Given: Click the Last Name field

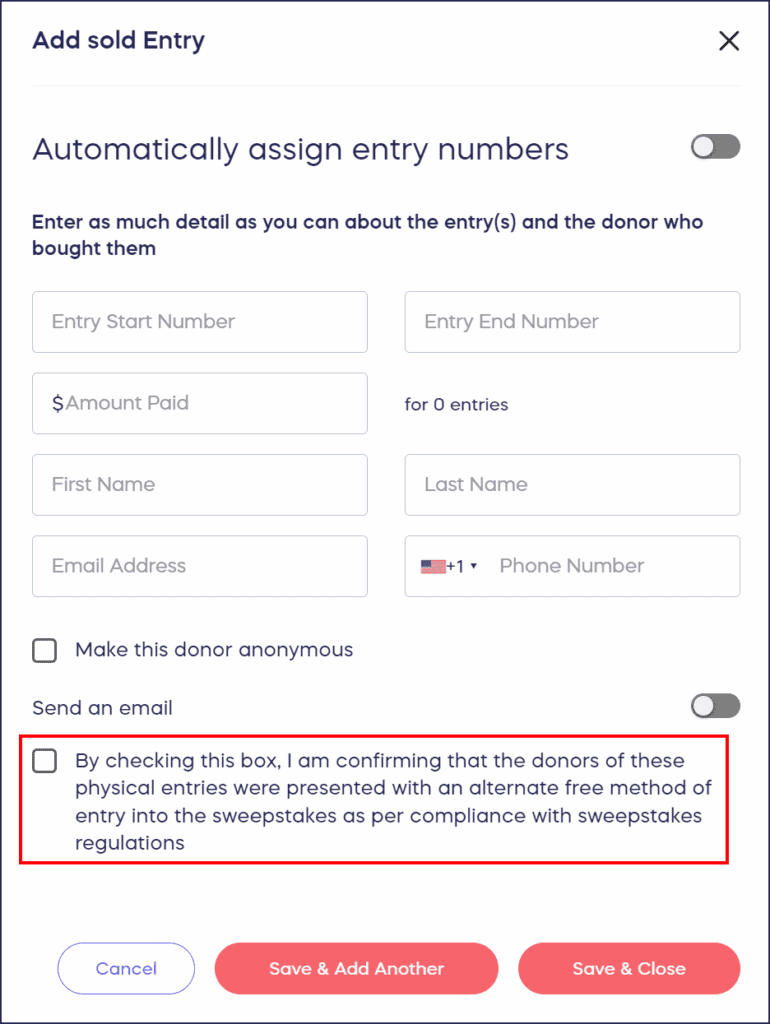Looking at the screenshot, I should click(572, 485).
